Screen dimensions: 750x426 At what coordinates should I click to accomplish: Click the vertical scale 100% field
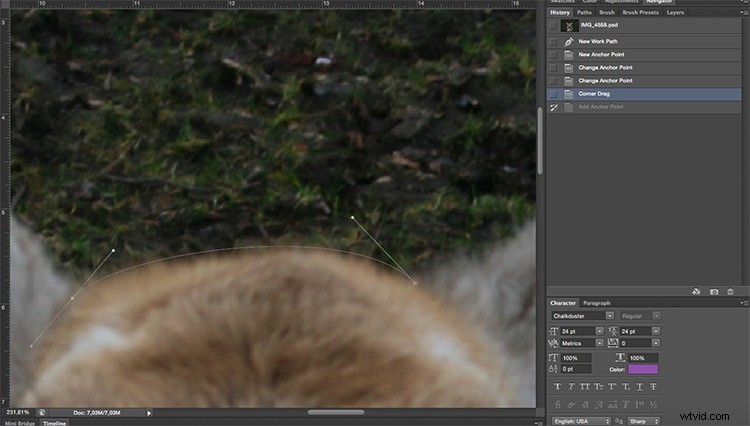(x=576, y=358)
